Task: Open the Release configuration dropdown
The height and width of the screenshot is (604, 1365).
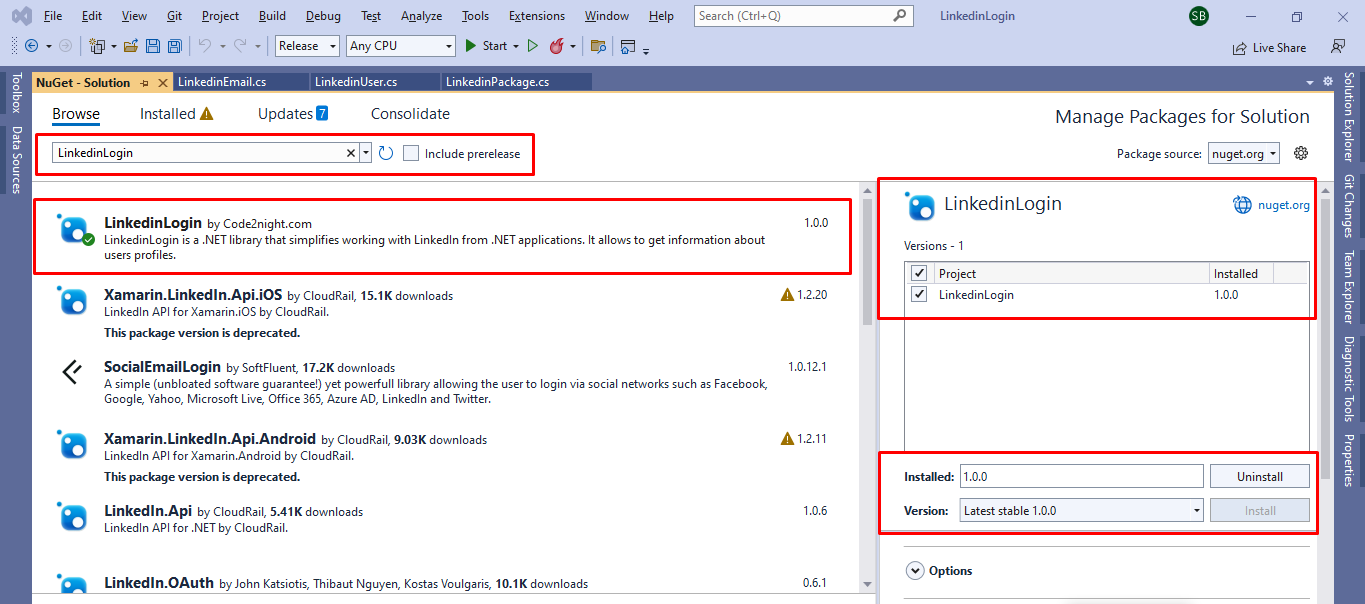Action: [x=306, y=46]
